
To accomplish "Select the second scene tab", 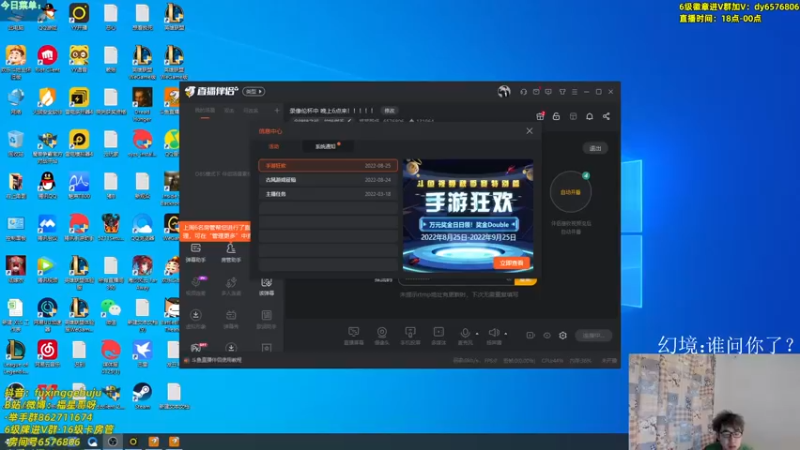I will click(230, 111).
